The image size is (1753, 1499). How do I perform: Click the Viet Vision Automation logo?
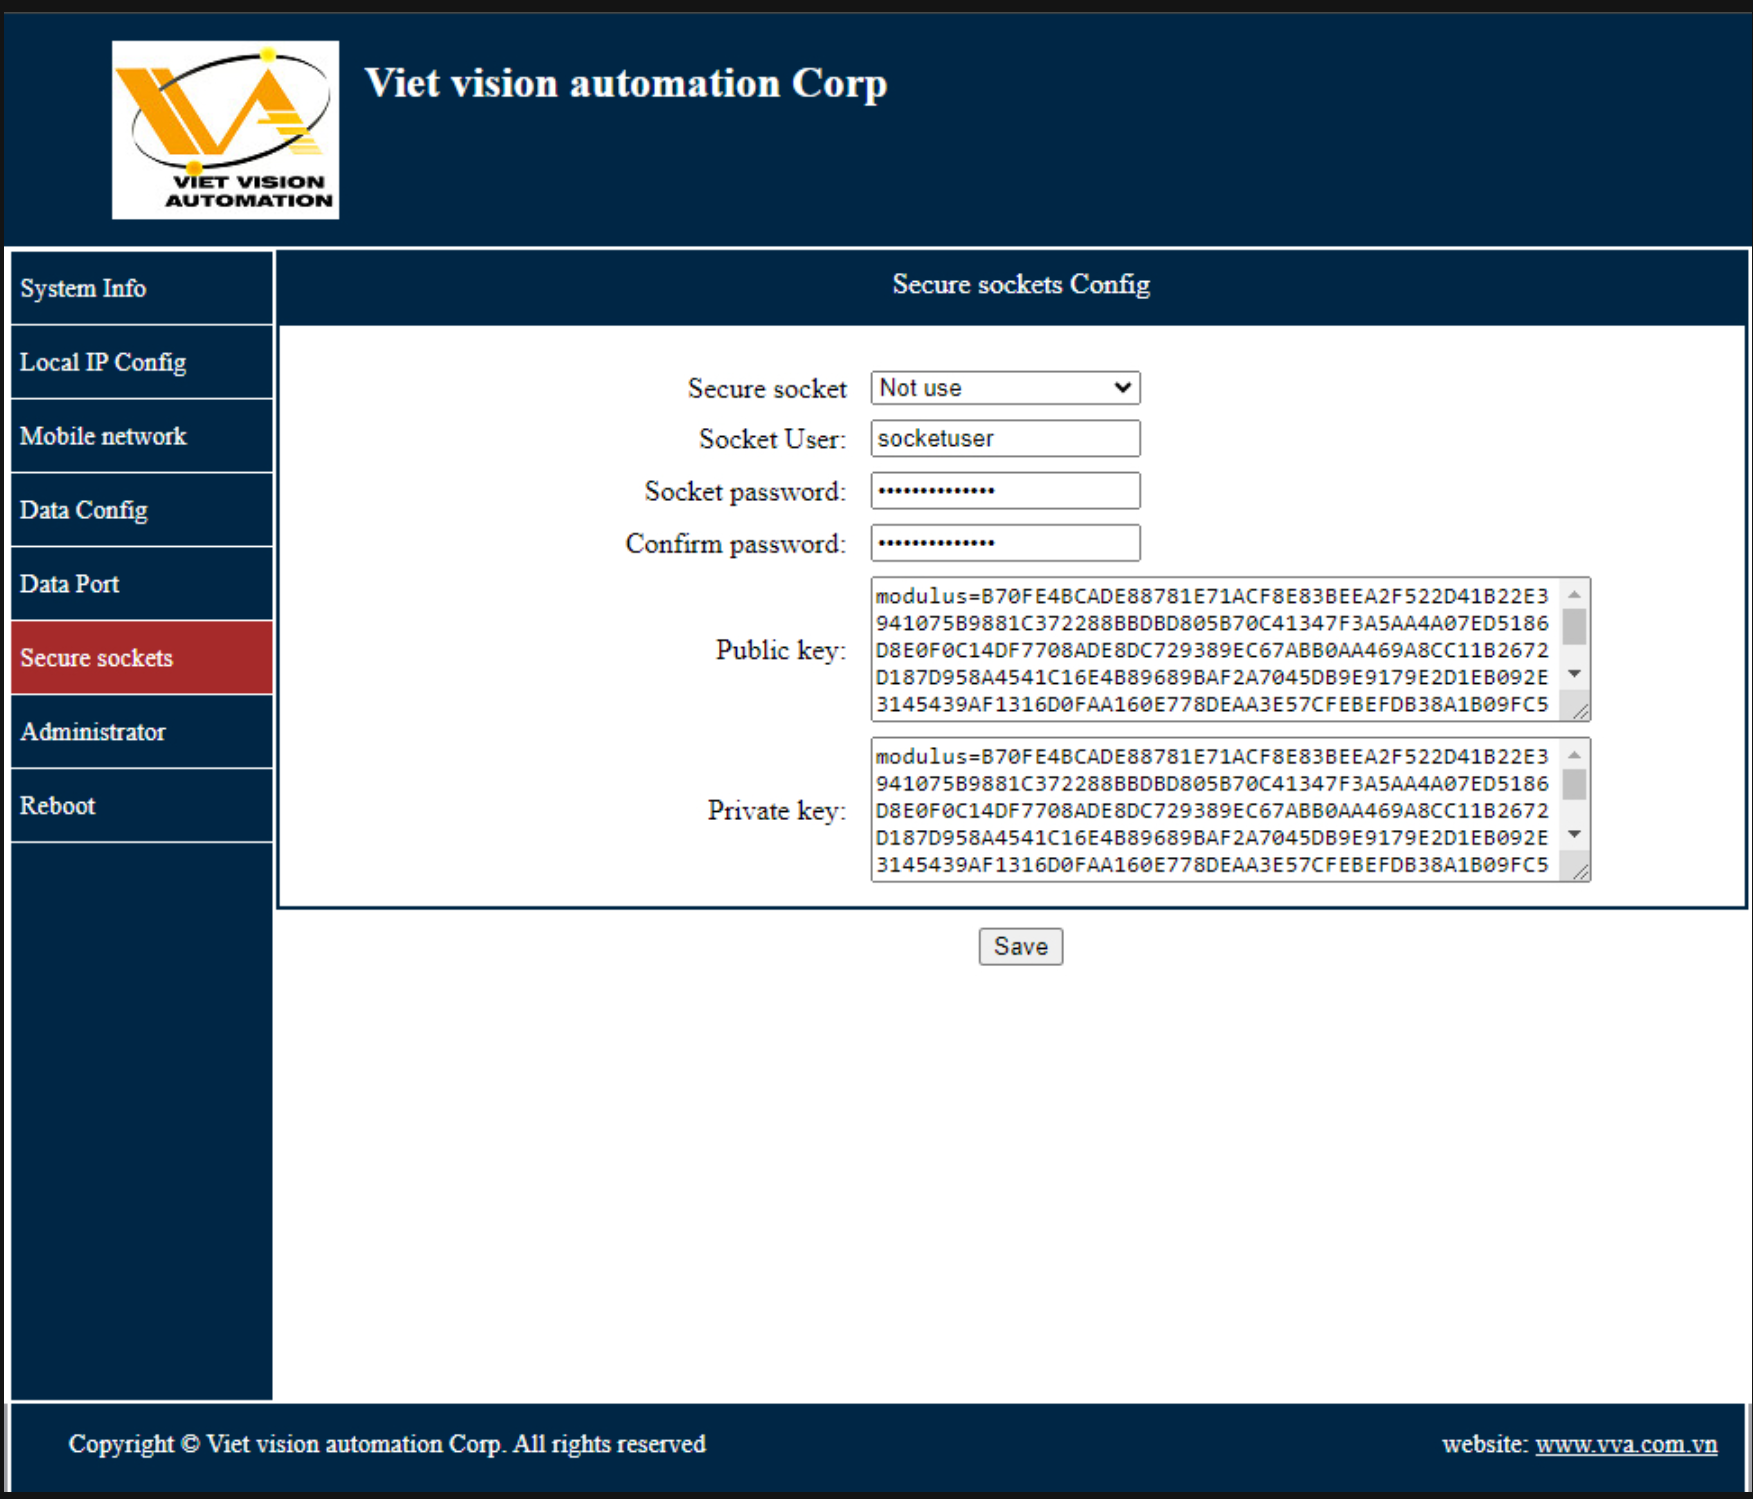point(225,130)
